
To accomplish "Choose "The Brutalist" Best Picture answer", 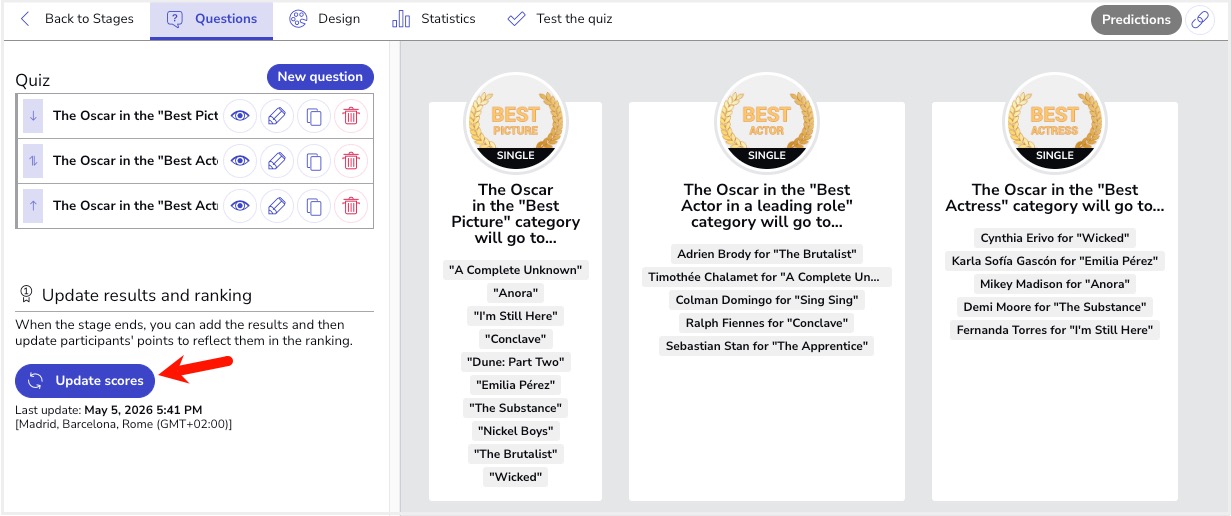I will [515, 454].
